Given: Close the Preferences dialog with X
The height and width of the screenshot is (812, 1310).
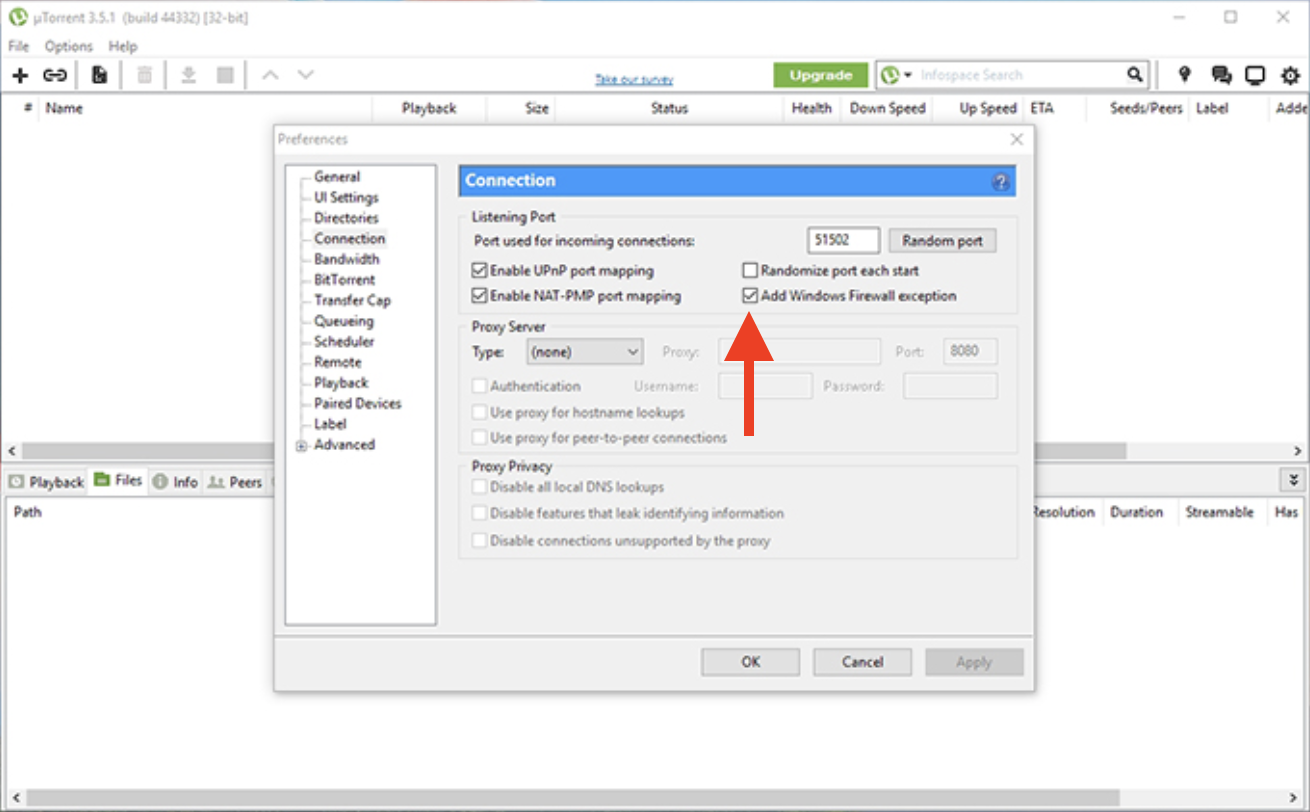Looking at the screenshot, I should pos(1017,139).
